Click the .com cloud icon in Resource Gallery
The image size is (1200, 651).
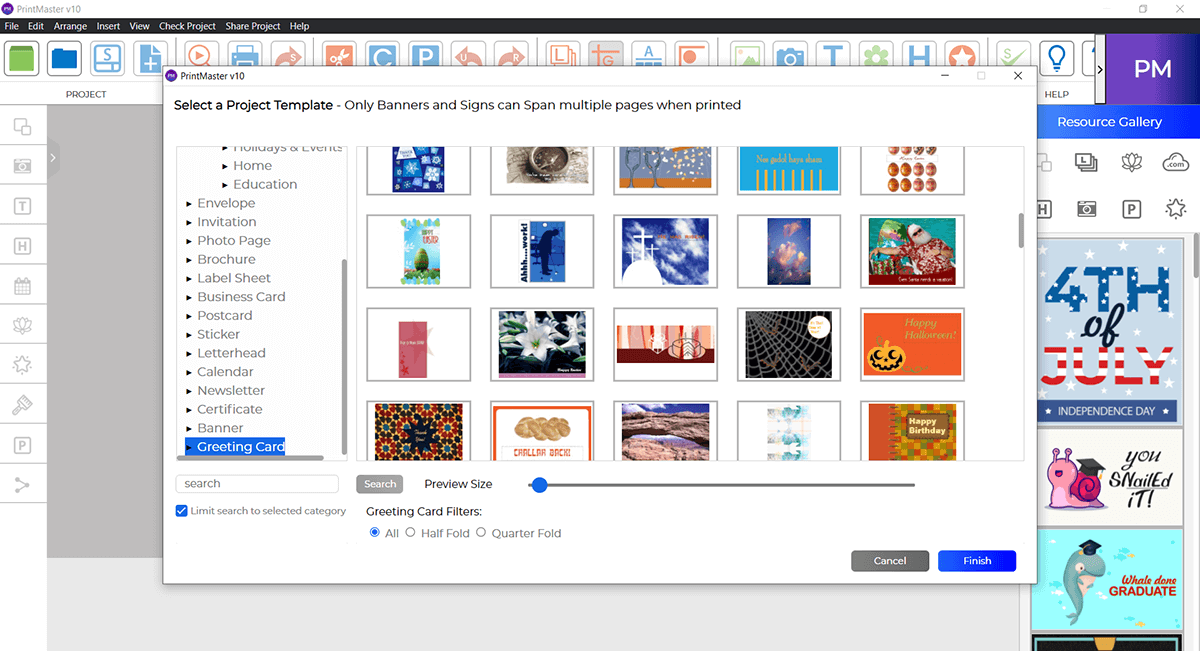(x=1177, y=161)
